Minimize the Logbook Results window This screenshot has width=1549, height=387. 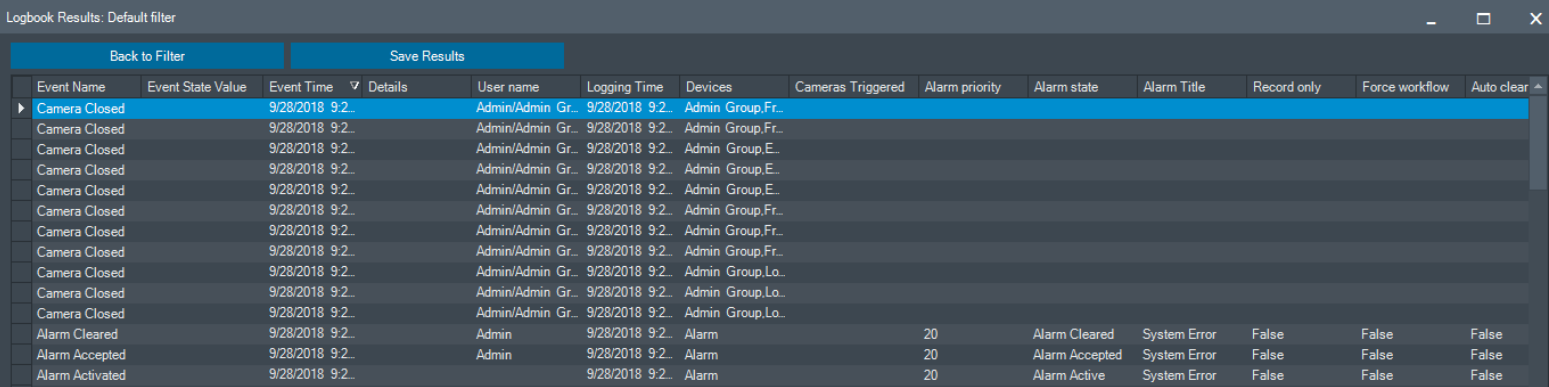(x=1433, y=18)
